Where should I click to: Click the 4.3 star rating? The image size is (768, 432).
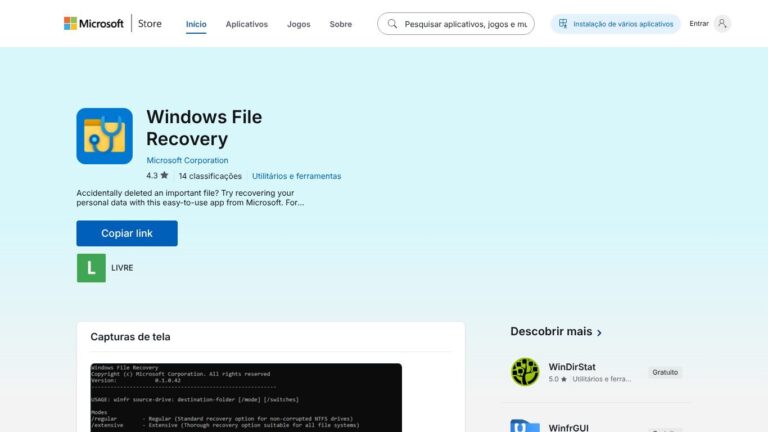(x=157, y=175)
